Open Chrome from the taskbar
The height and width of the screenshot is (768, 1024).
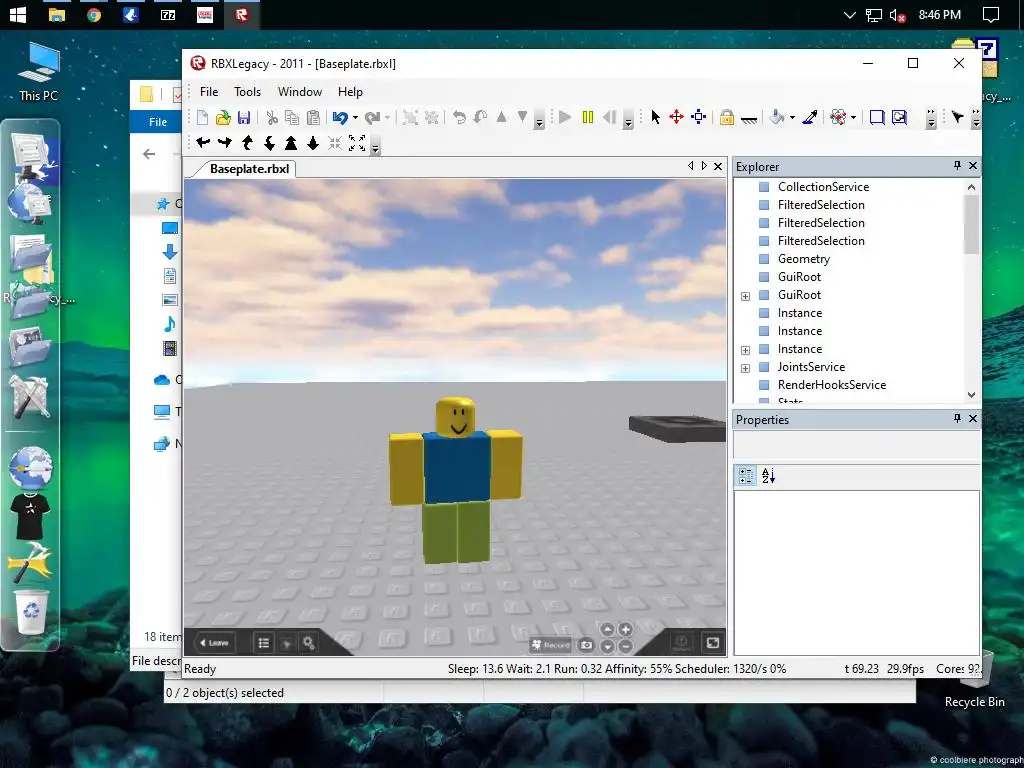[94, 14]
